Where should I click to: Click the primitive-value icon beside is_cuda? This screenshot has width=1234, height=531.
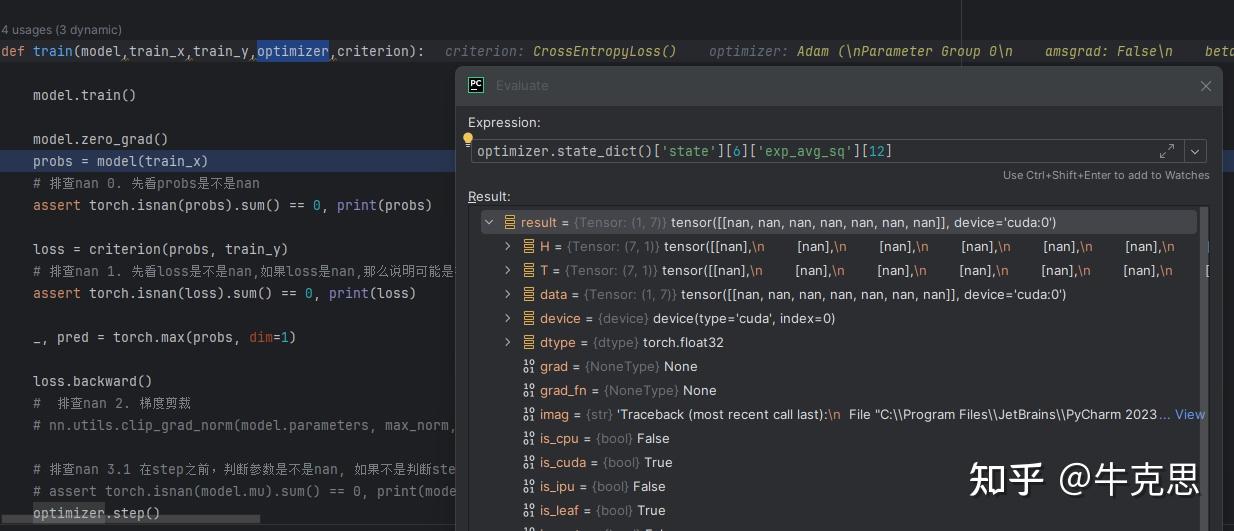point(530,462)
